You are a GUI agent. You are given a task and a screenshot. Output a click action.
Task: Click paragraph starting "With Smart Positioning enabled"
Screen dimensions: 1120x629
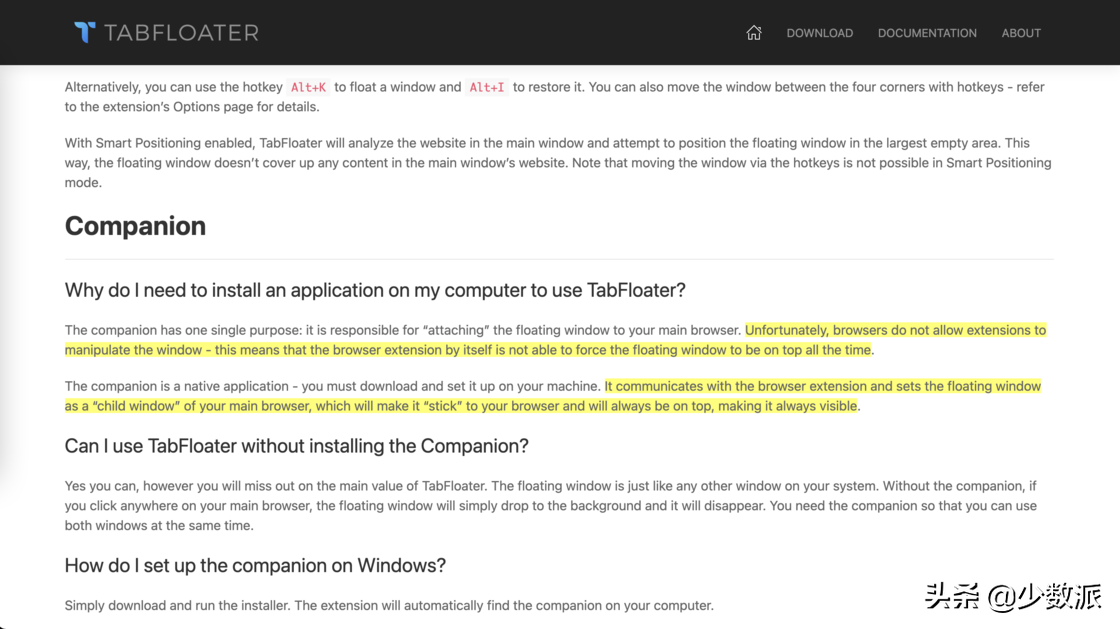pyautogui.click(x=558, y=163)
